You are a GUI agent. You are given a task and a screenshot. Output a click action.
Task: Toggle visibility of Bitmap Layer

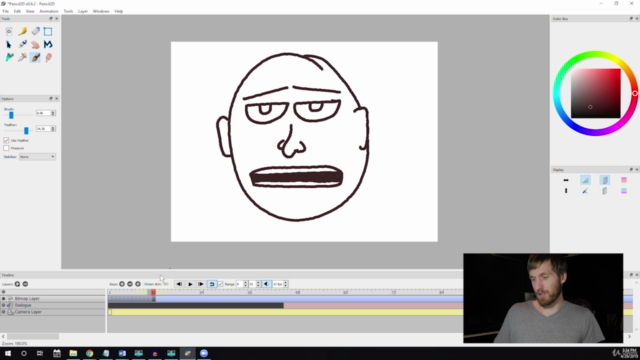click(x=3, y=299)
